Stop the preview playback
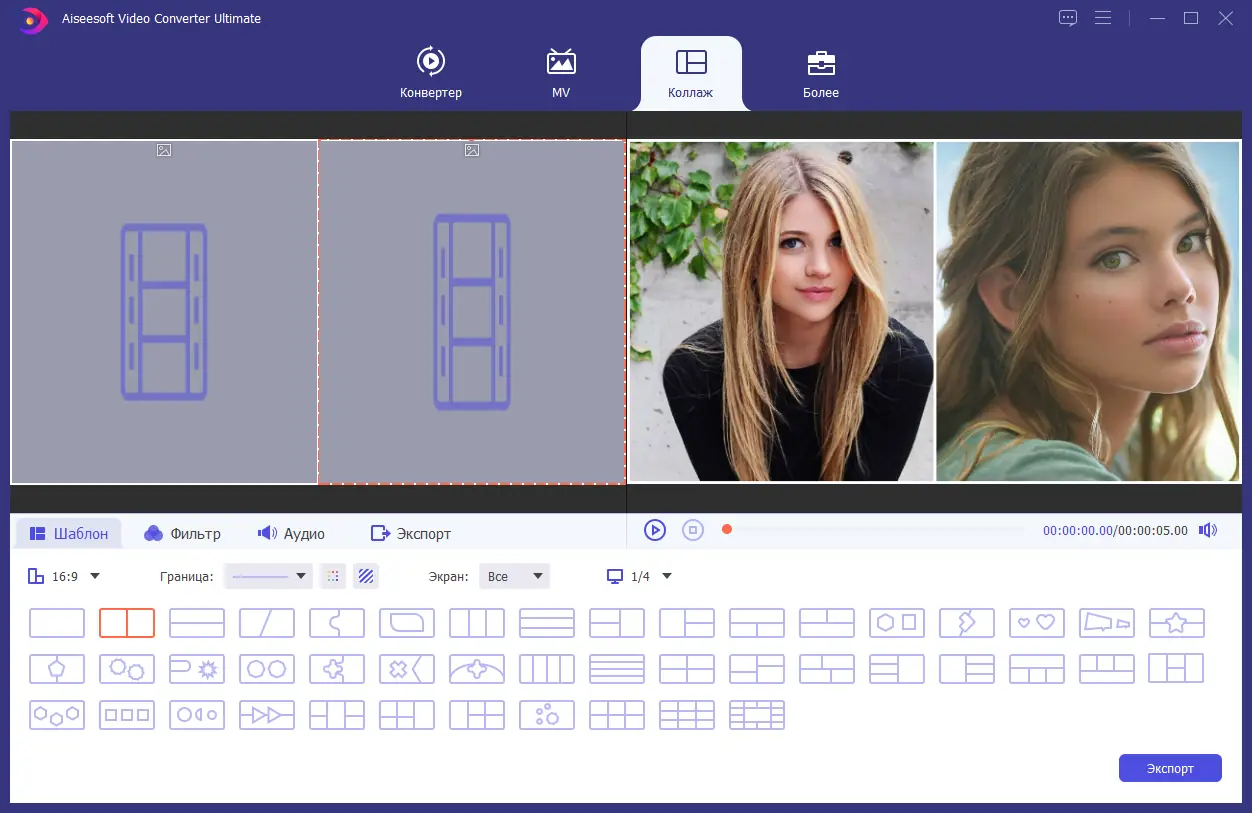This screenshot has width=1252, height=813. tap(693, 530)
